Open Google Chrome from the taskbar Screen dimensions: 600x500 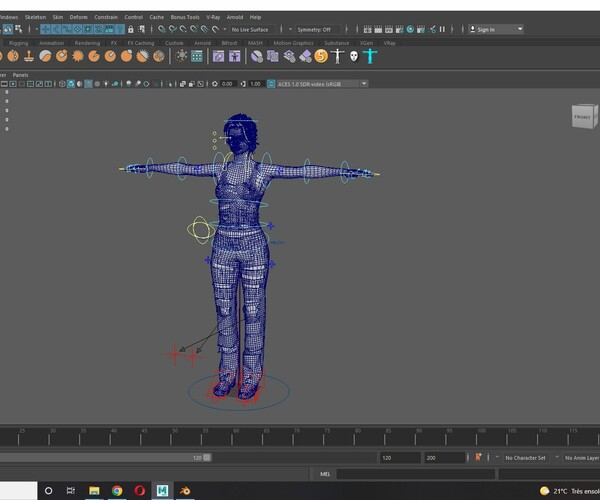[x=117, y=490]
